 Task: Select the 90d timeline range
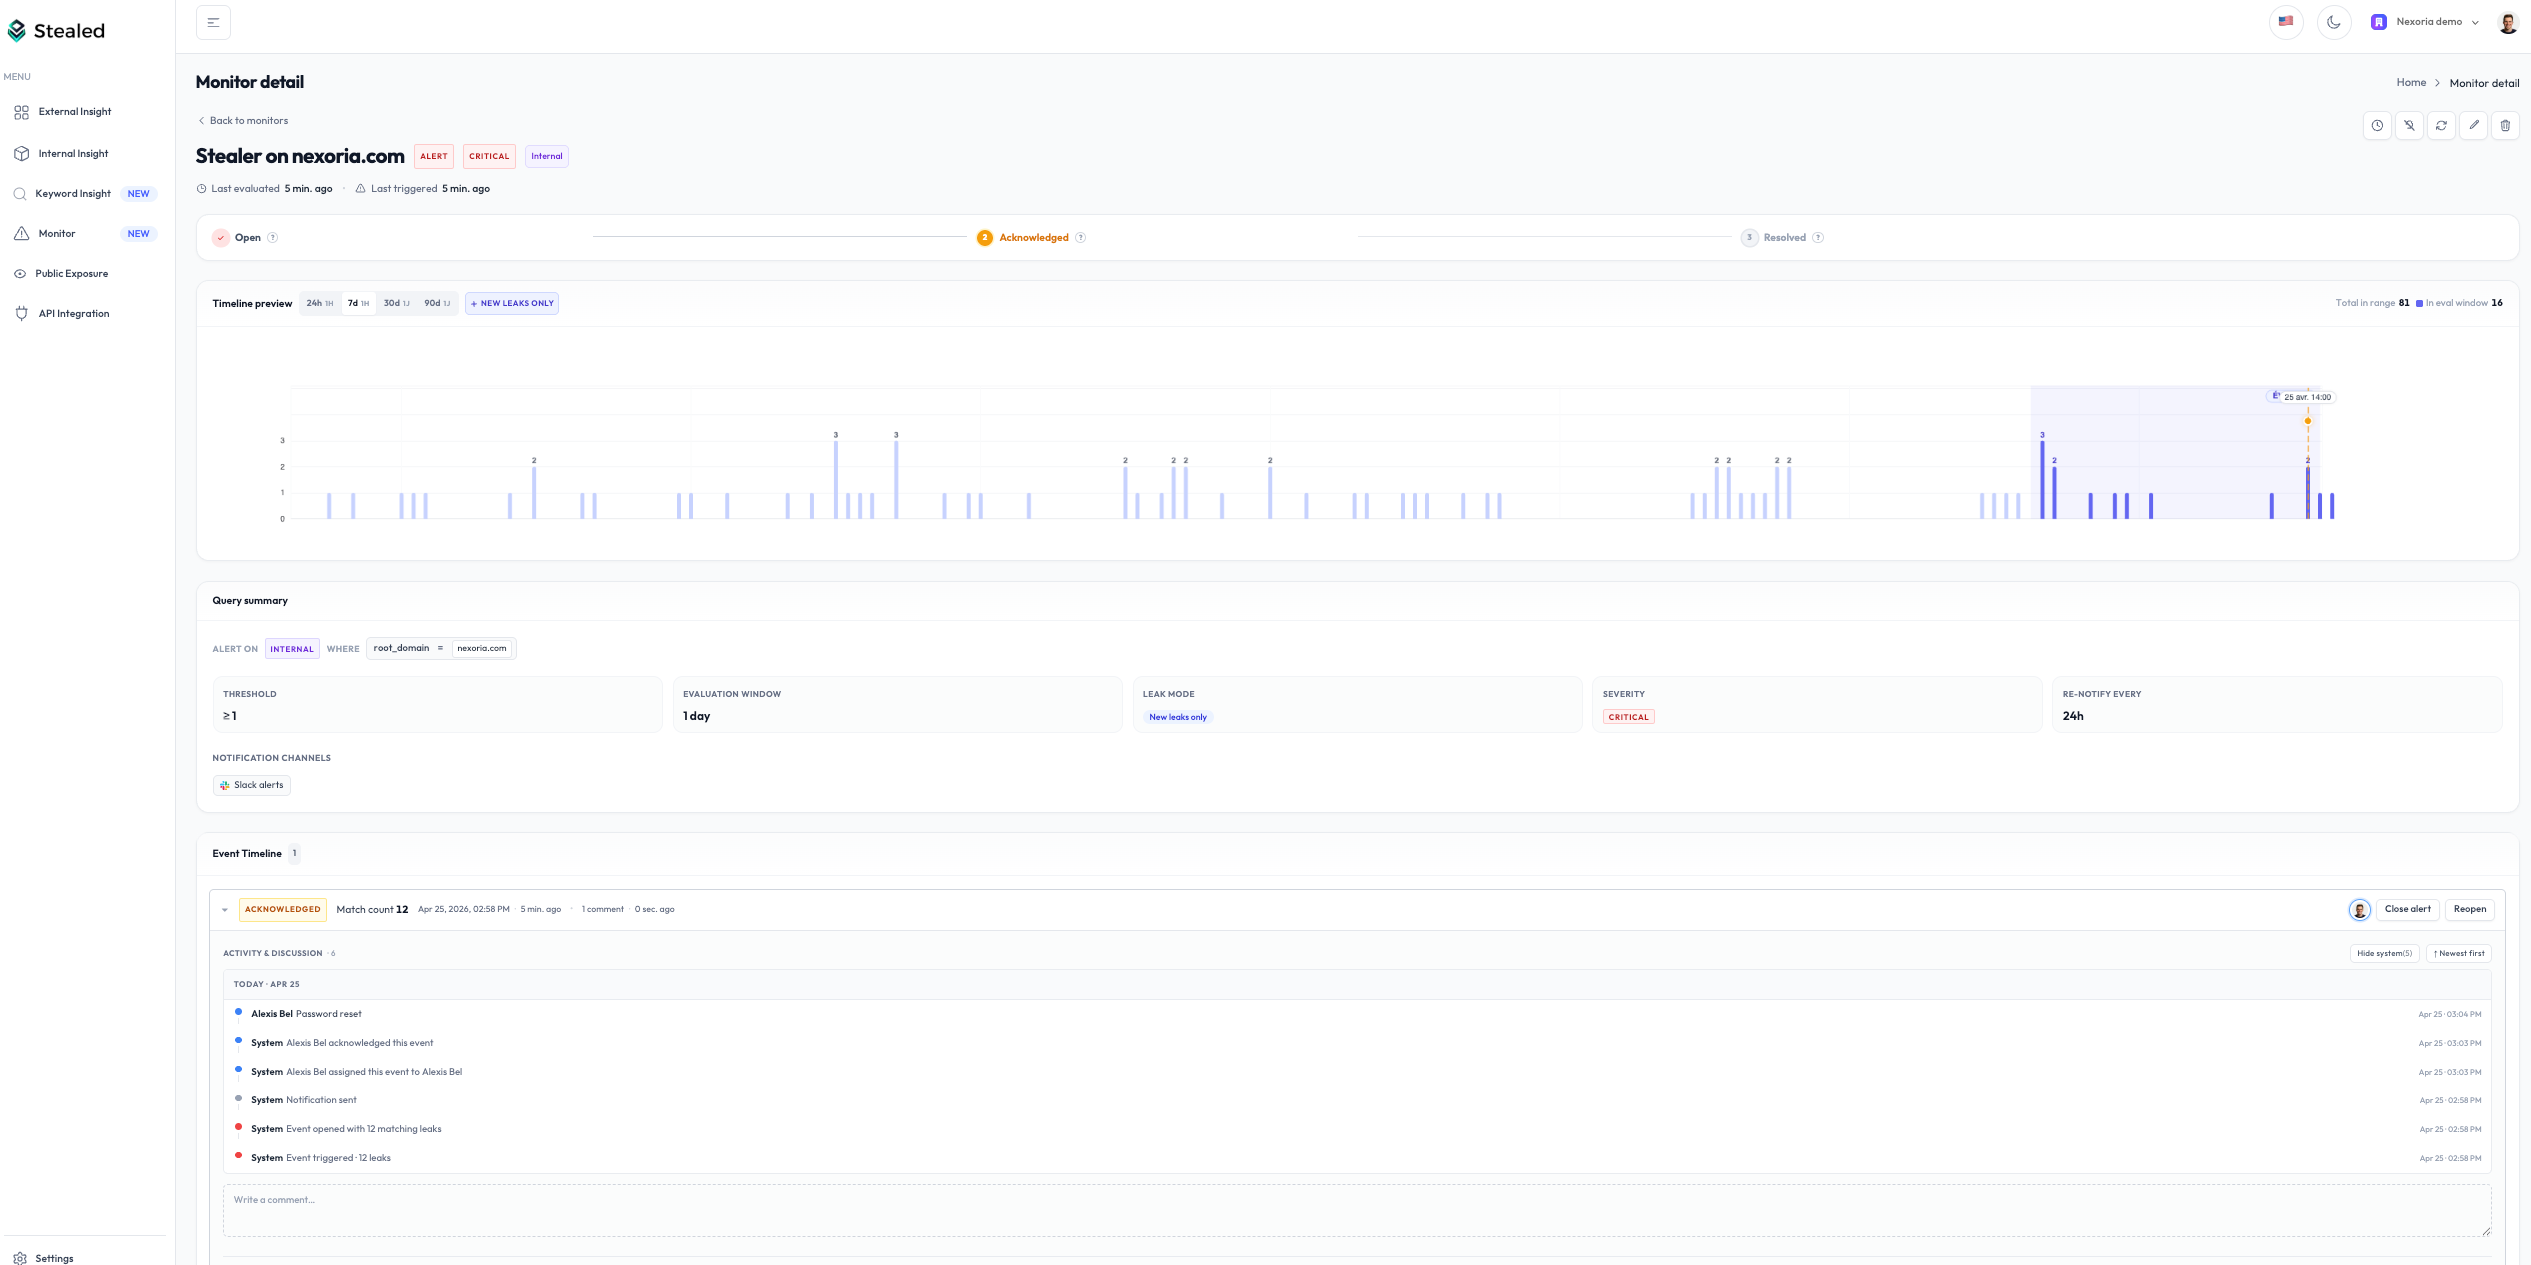[435, 303]
